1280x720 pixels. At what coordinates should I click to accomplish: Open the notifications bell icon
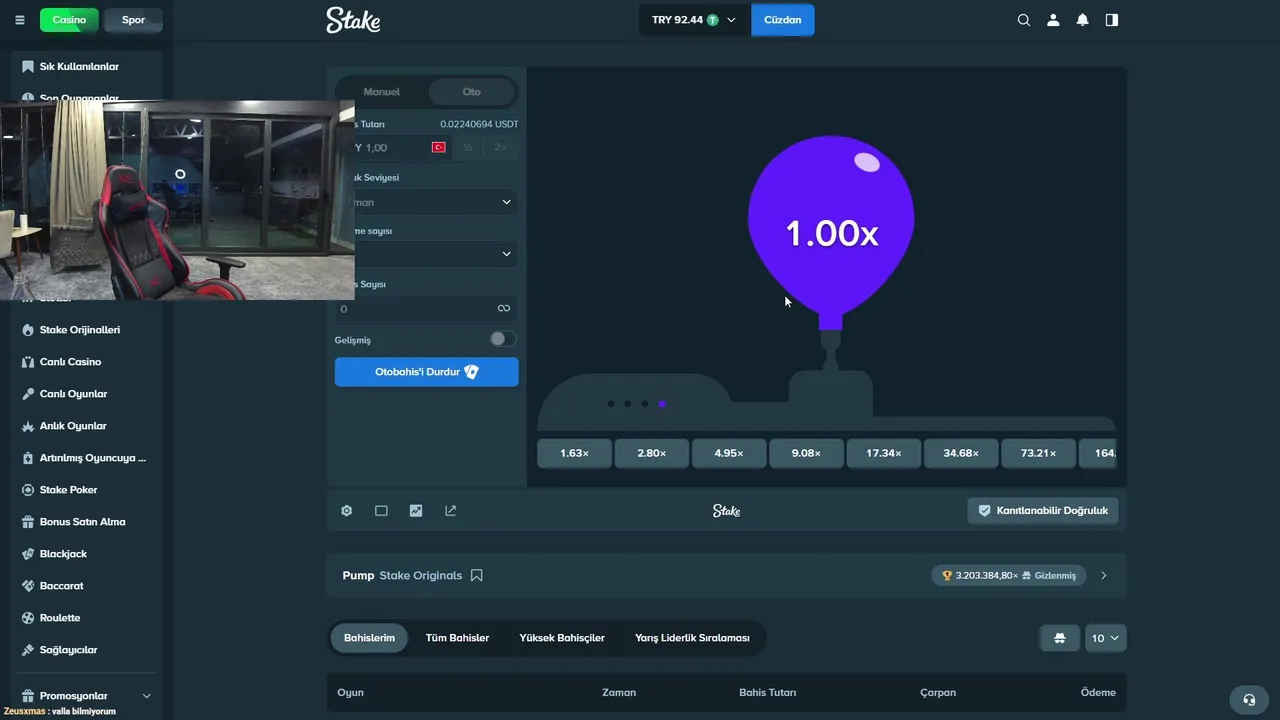coord(1082,20)
